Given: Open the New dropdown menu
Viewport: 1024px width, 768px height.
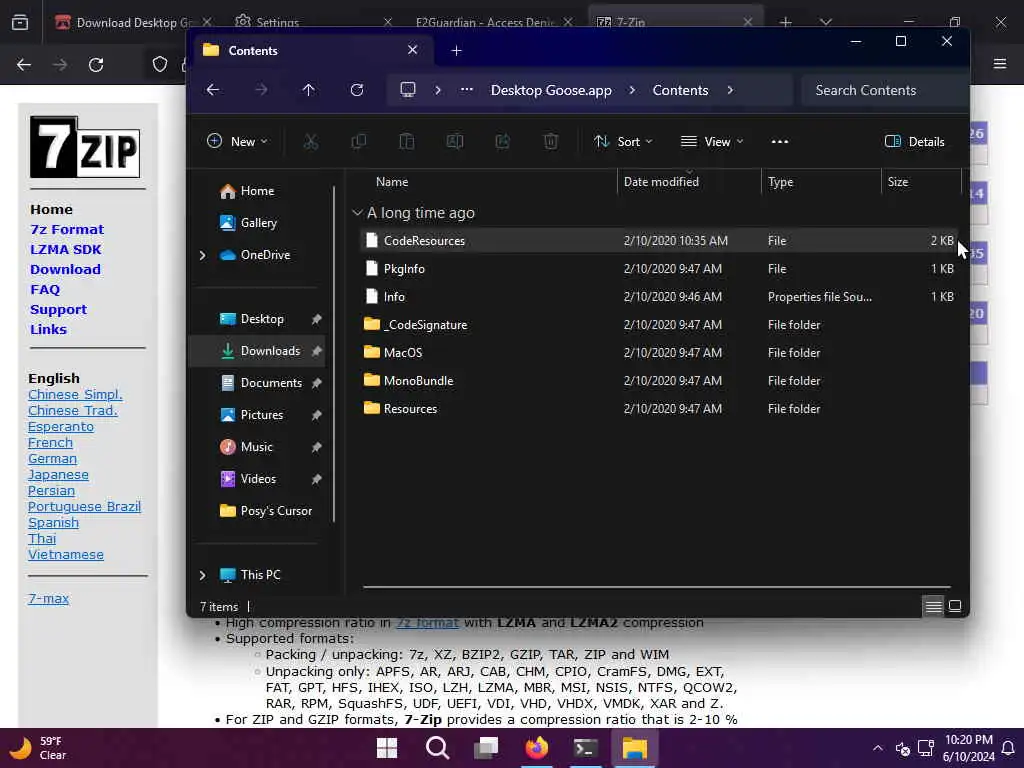Looking at the screenshot, I should (x=237, y=142).
